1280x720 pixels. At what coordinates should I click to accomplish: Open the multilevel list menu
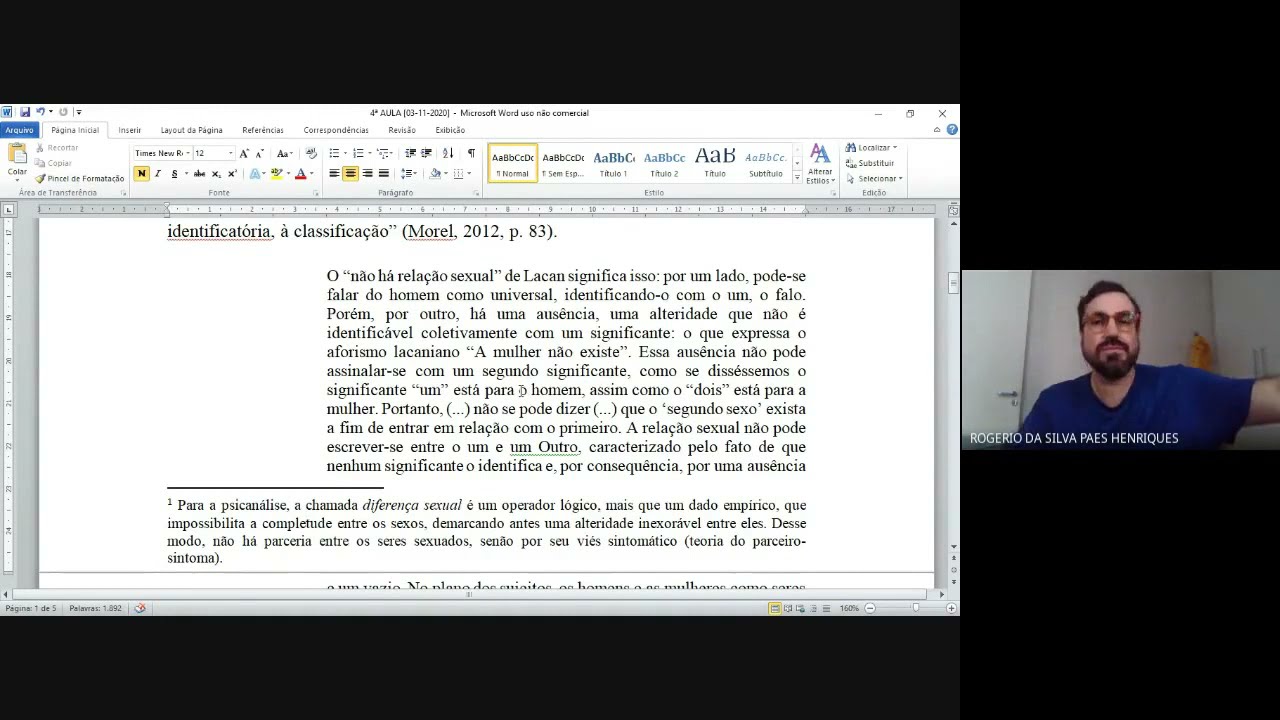tap(383, 153)
